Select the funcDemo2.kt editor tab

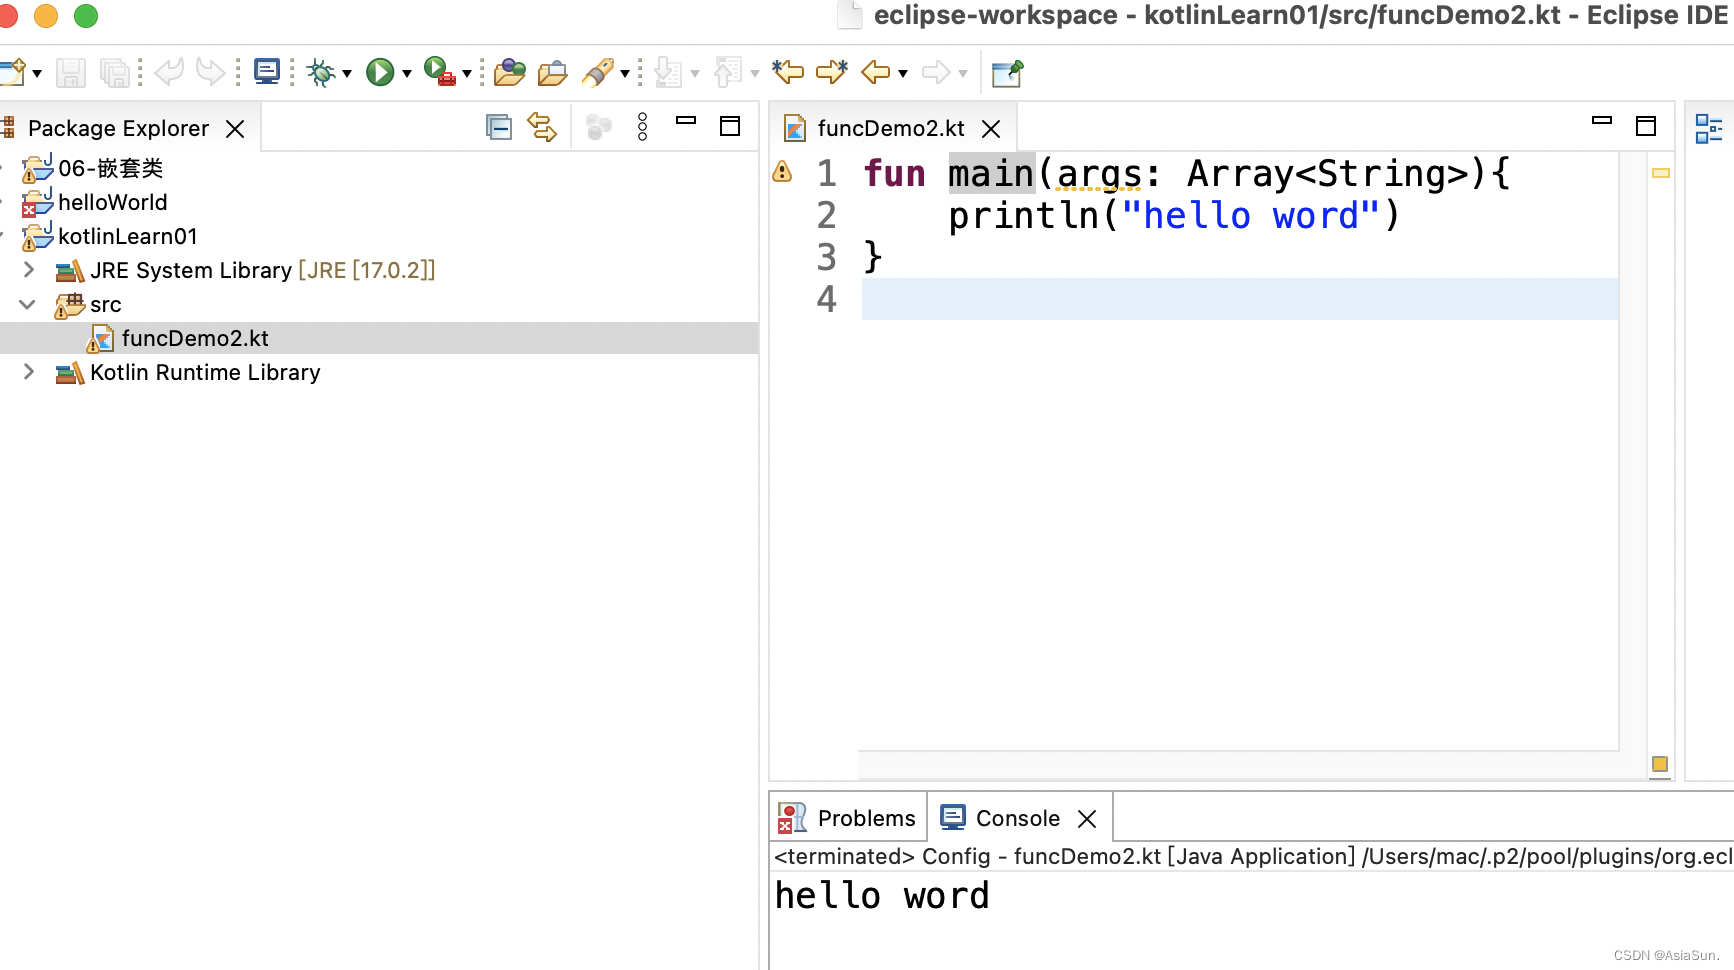point(891,128)
